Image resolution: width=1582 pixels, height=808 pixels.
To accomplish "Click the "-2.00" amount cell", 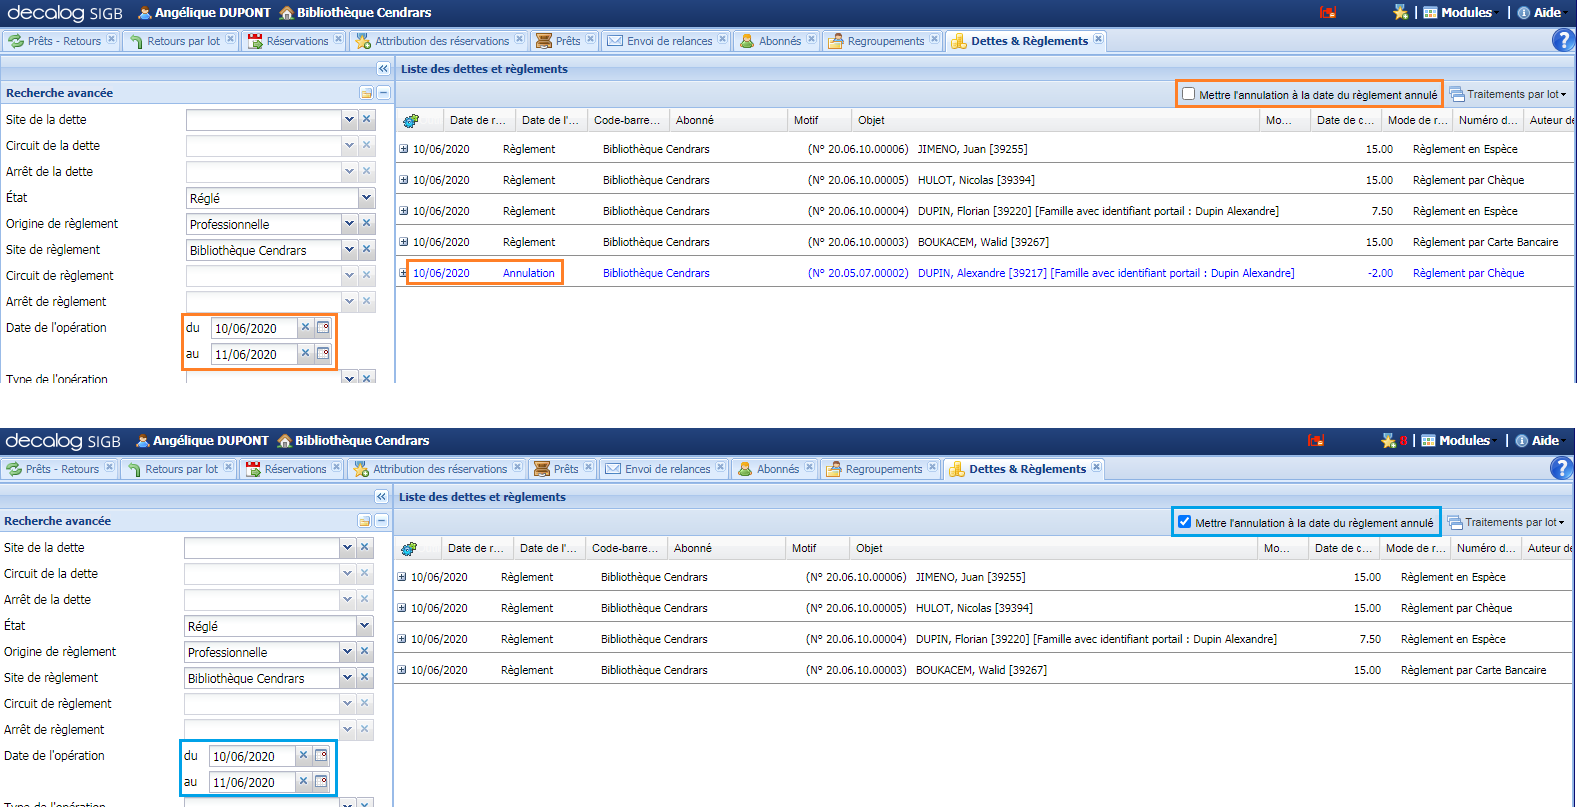I will click(1380, 273).
